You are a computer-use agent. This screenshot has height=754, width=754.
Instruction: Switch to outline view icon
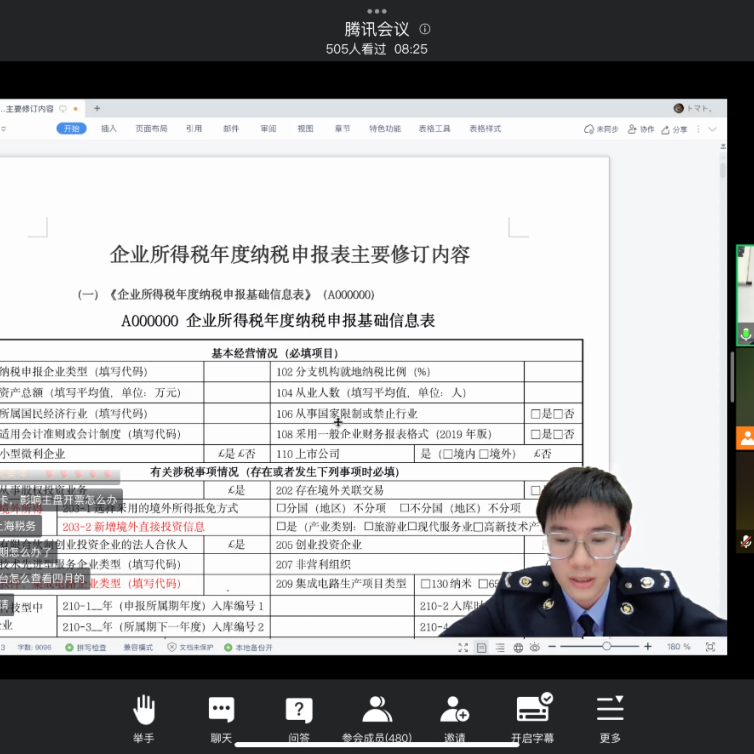(500, 648)
